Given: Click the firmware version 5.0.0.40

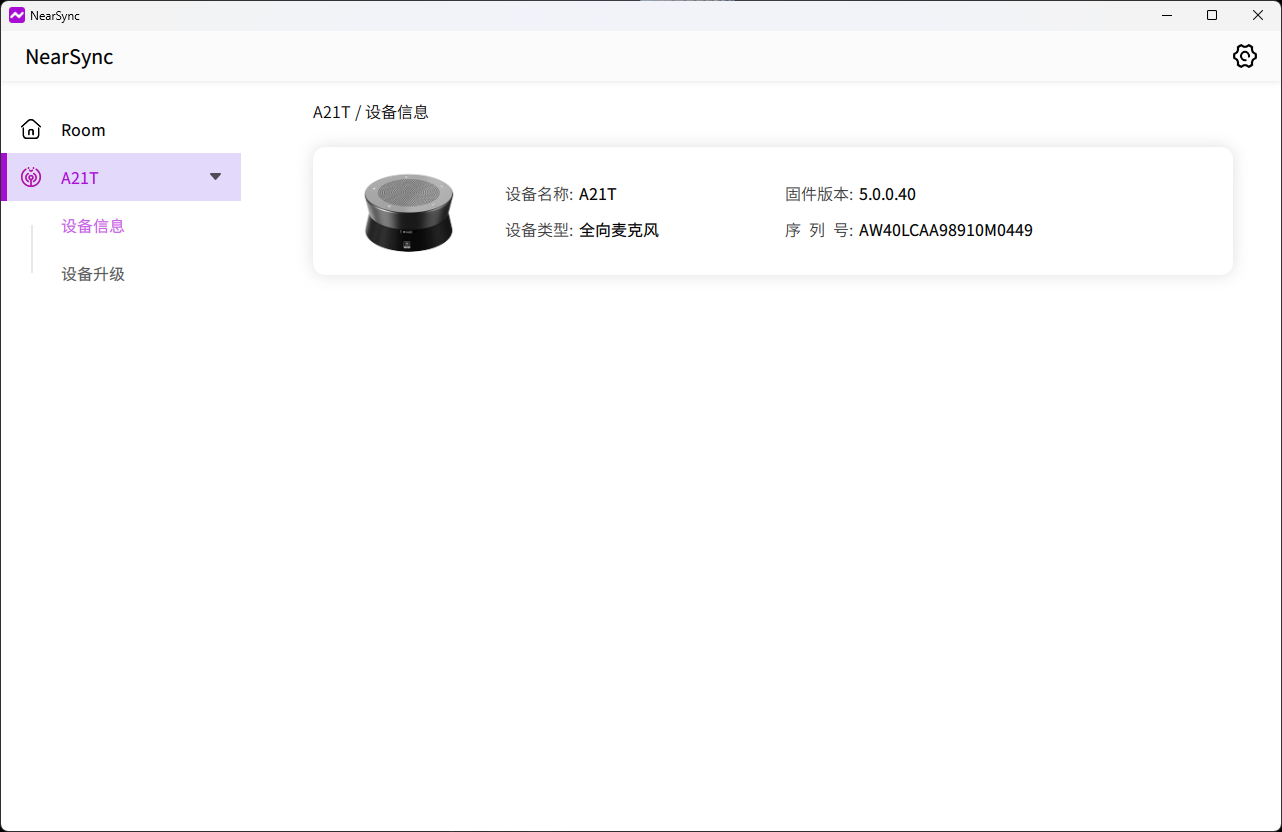Looking at the screenshot, I should pyautogui.click(x=887, y=194).
